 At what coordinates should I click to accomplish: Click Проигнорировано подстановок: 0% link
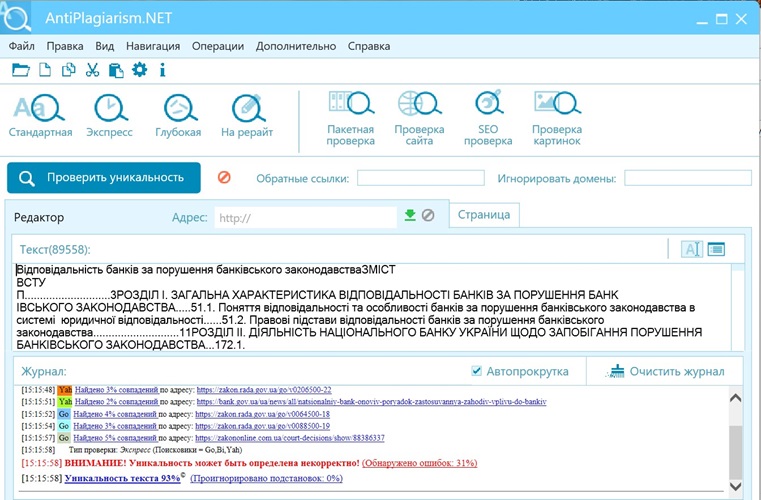click(266, 478)
